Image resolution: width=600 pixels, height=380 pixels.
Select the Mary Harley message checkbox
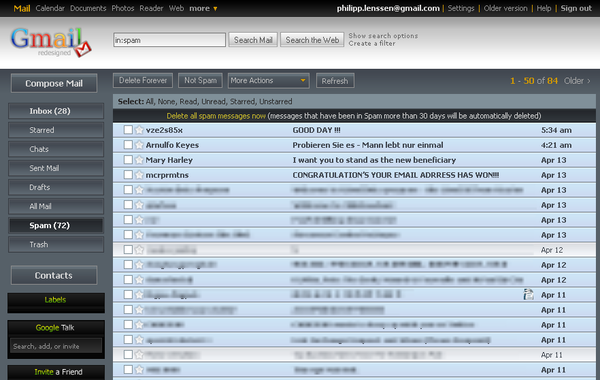click(x=128, y=160)
